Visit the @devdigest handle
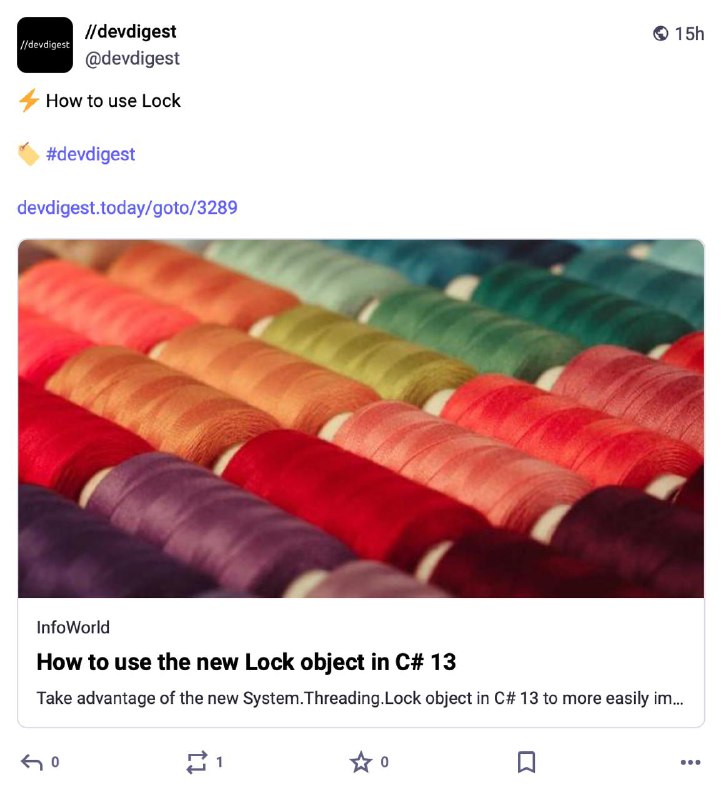 click(132, 58)
